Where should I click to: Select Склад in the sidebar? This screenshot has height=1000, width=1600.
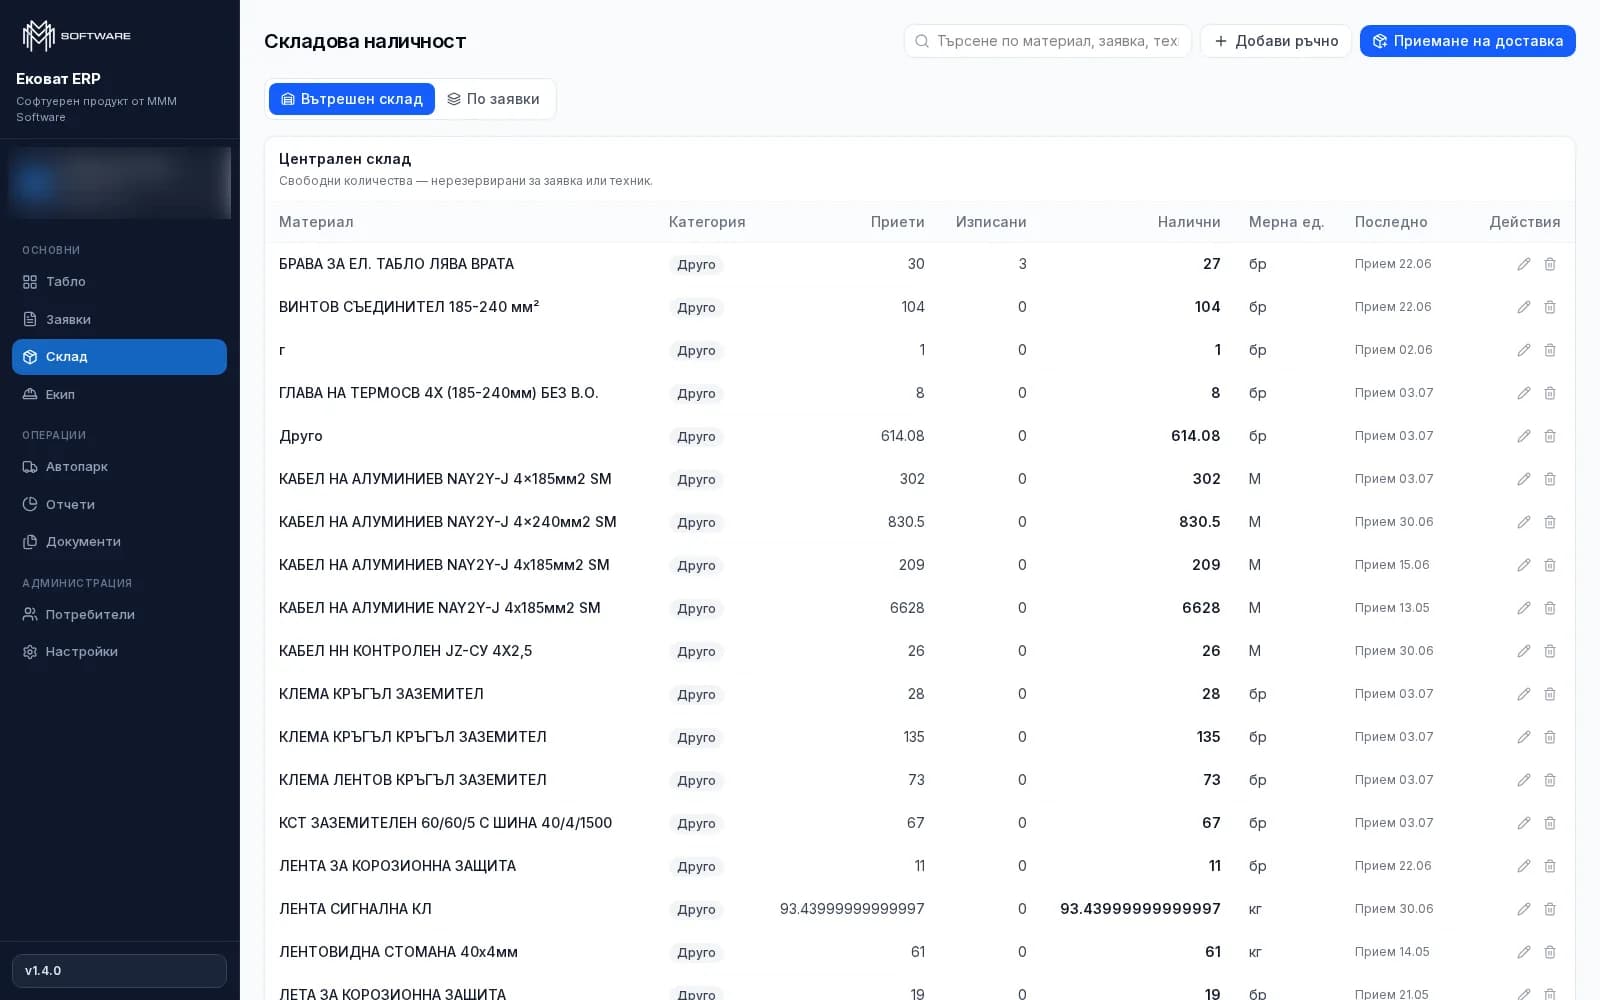[x=119, y=357]
